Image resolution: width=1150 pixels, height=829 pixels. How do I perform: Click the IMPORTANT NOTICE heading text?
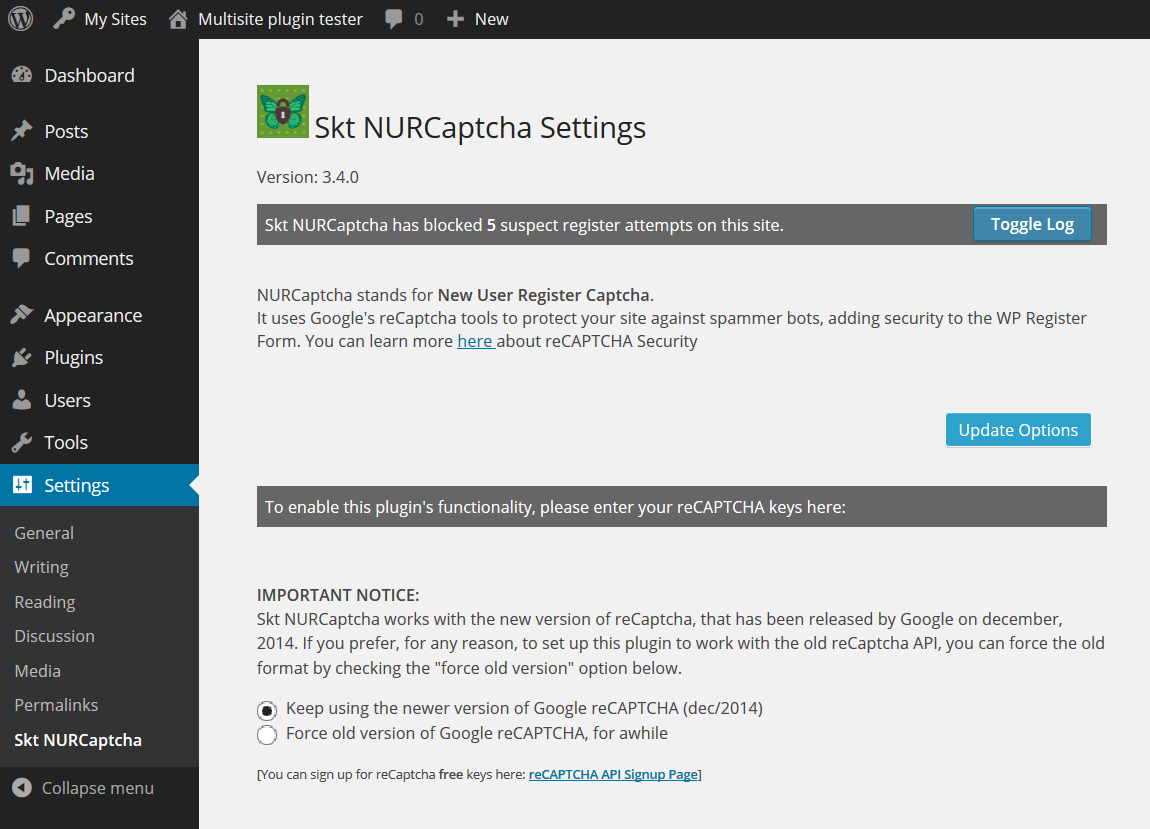coord(338,595)
